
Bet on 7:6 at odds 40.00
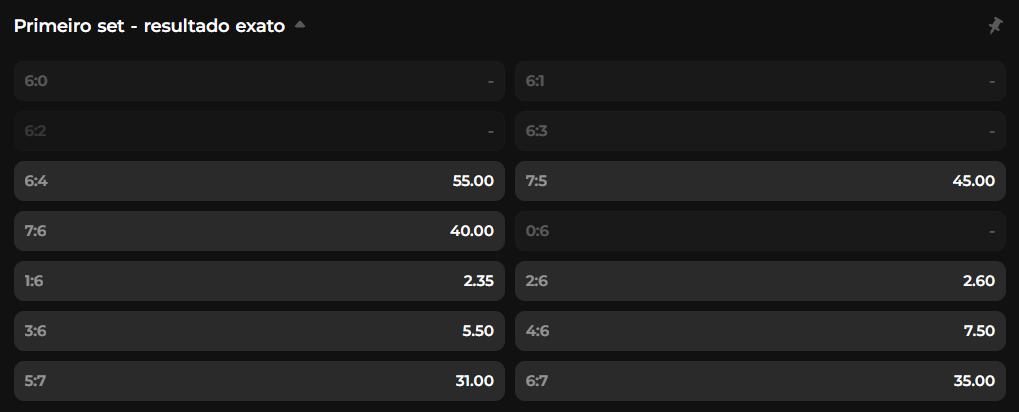(259, 231)
